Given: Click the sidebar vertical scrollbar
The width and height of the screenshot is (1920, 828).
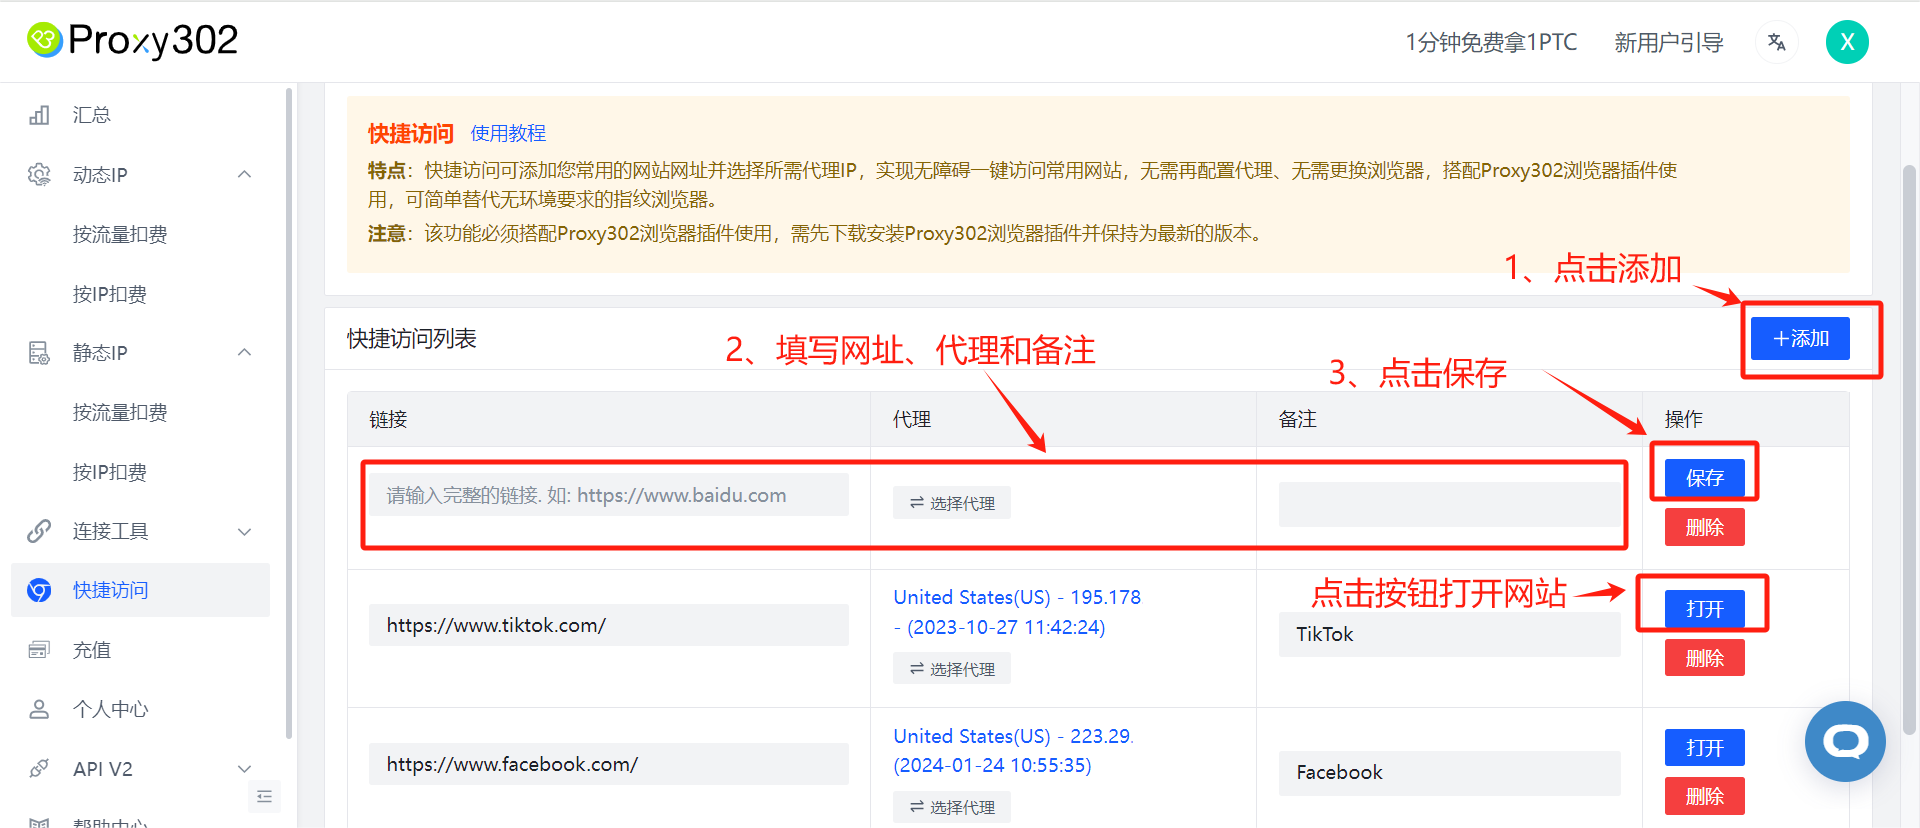Looking at the screenshot, I should tap(289, 413).
